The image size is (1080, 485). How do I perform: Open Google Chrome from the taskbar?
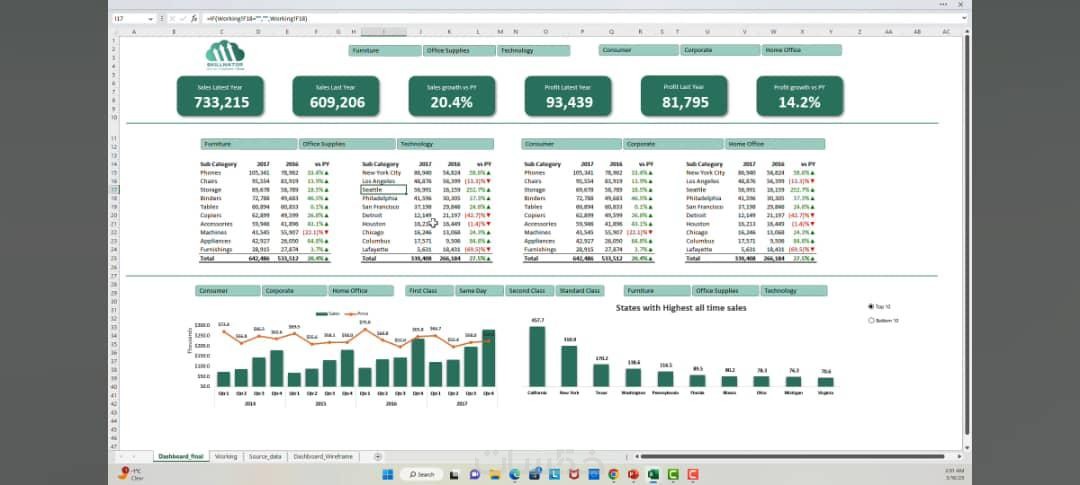coord(614,474)
